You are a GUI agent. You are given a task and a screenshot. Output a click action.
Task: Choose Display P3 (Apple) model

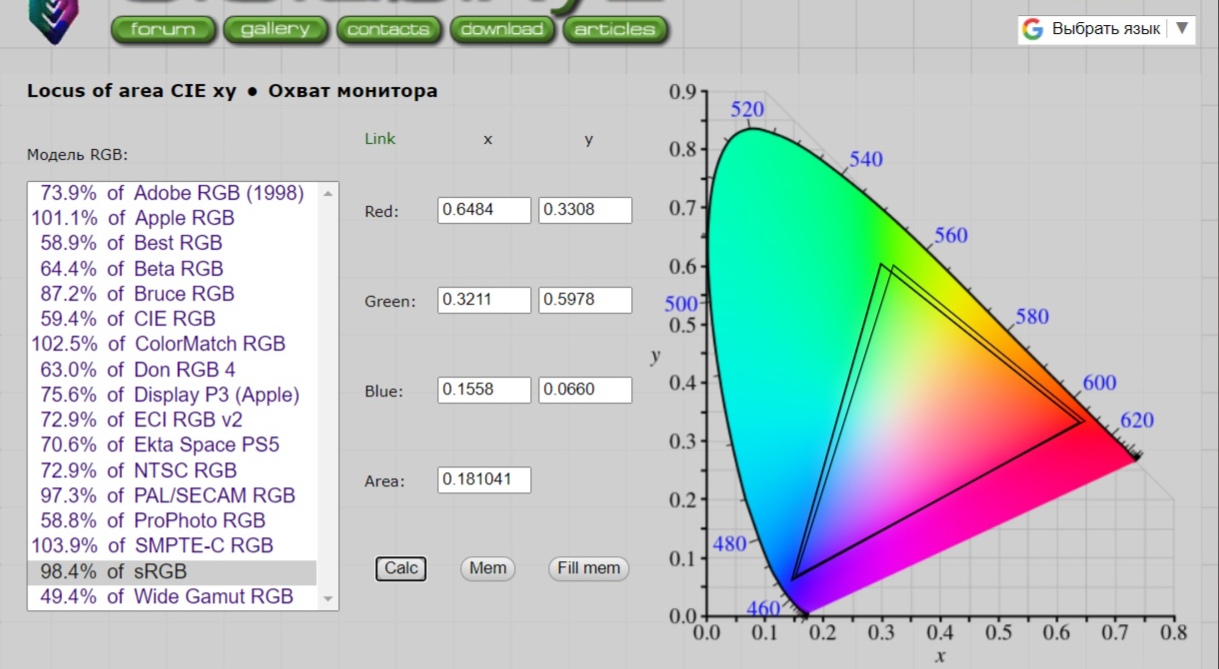pos(170,395)
